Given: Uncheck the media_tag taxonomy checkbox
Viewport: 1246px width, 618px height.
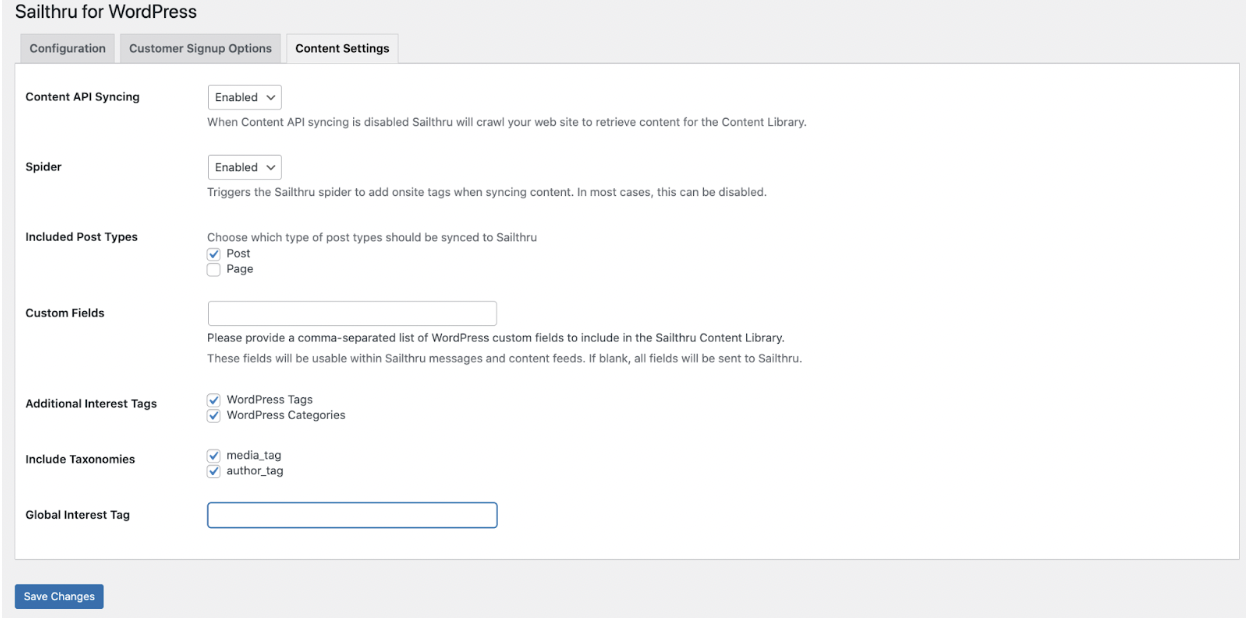Looking at the screenshot, I should 213,456.
